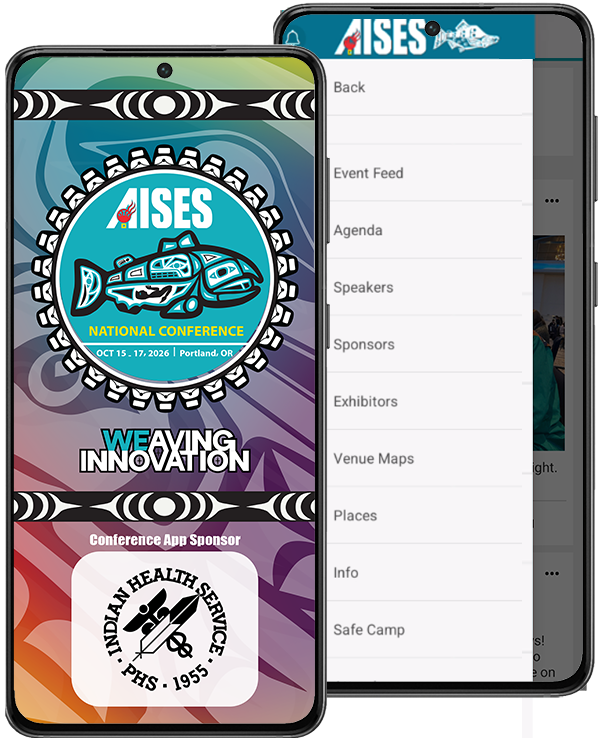Viewport: 600px width, 738px height.
Task: Tap the AISES logo in the header
Action: 381,37
